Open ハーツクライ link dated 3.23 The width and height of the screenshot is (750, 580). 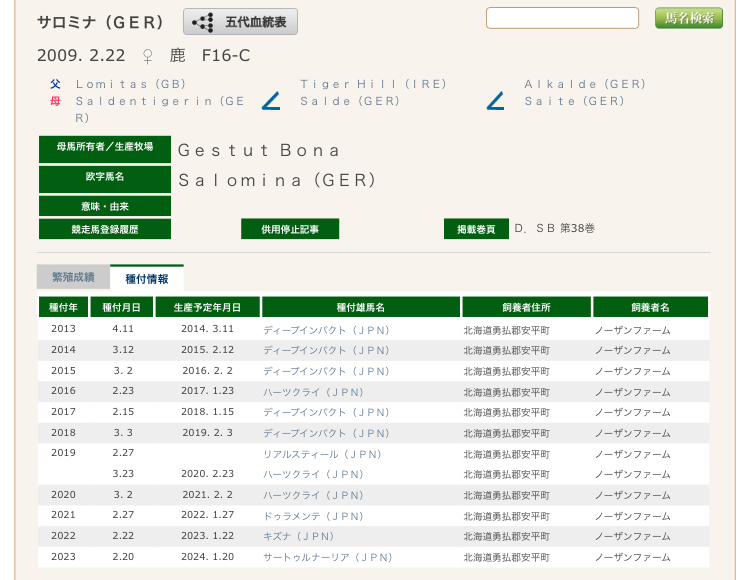[x=313, y=475]
